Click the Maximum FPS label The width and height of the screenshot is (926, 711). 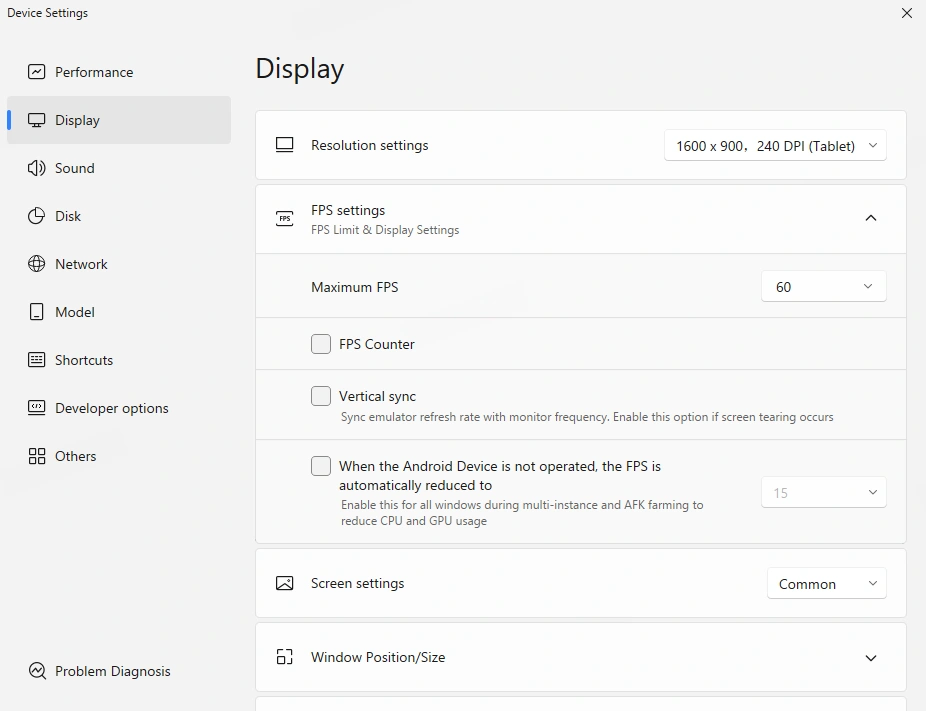(x=355, y=287)
